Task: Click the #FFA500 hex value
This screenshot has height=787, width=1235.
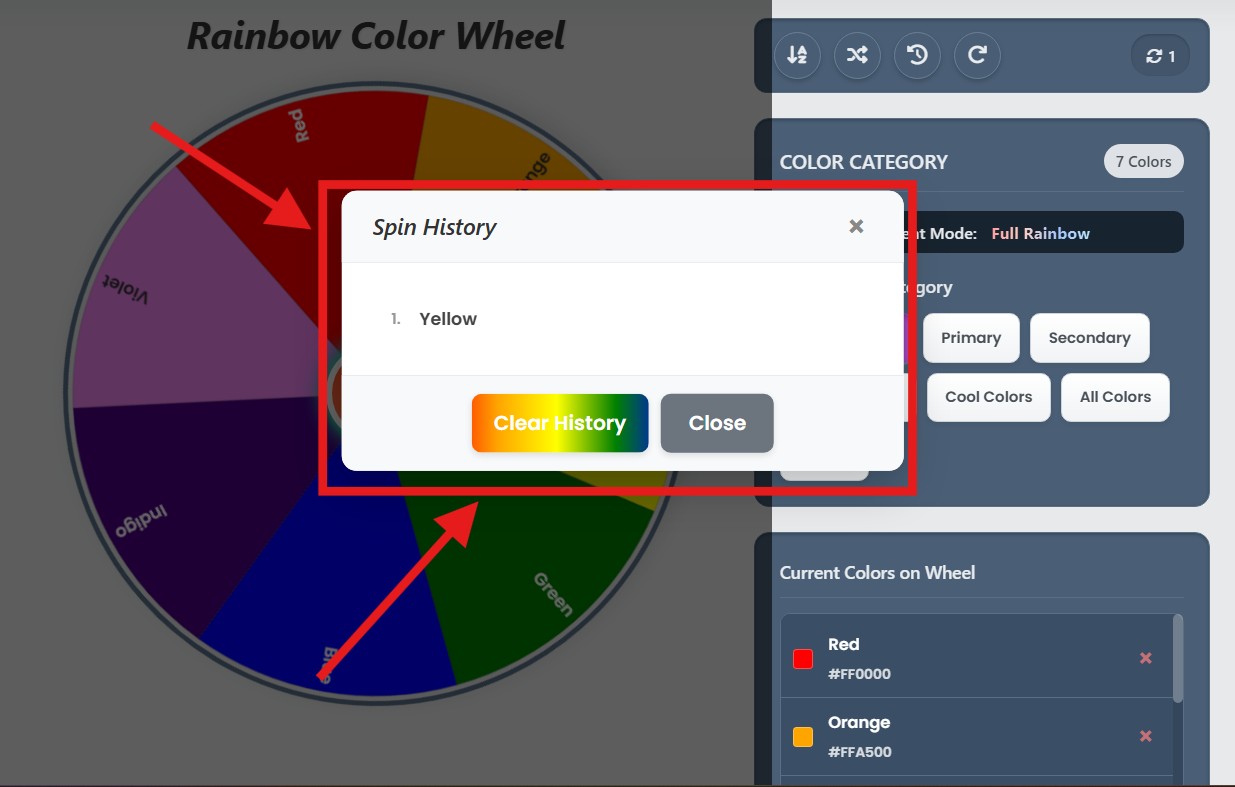Action: click(x=859, y=752)
